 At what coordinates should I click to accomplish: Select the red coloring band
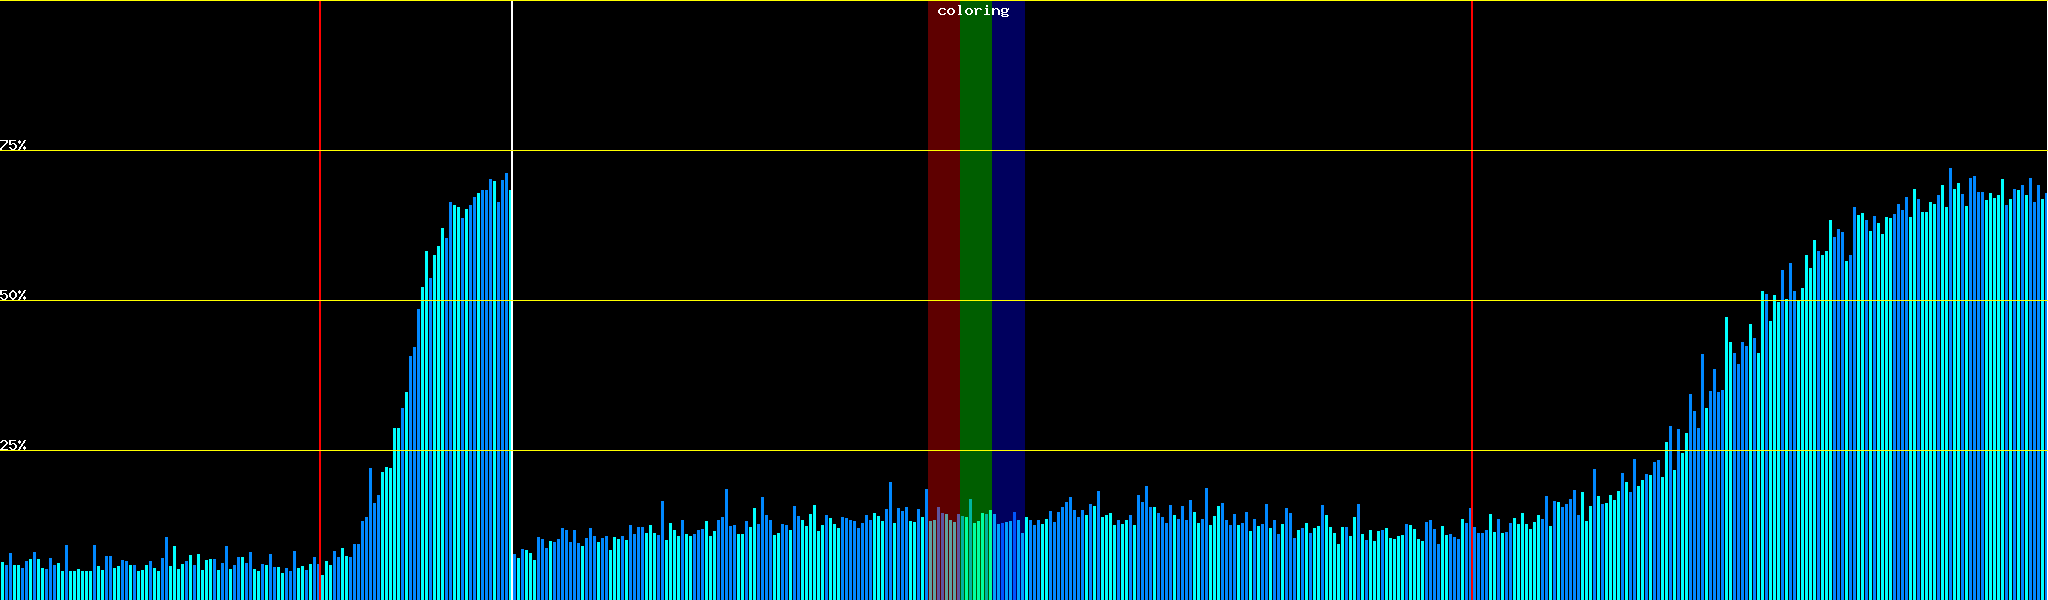point(943,250)
